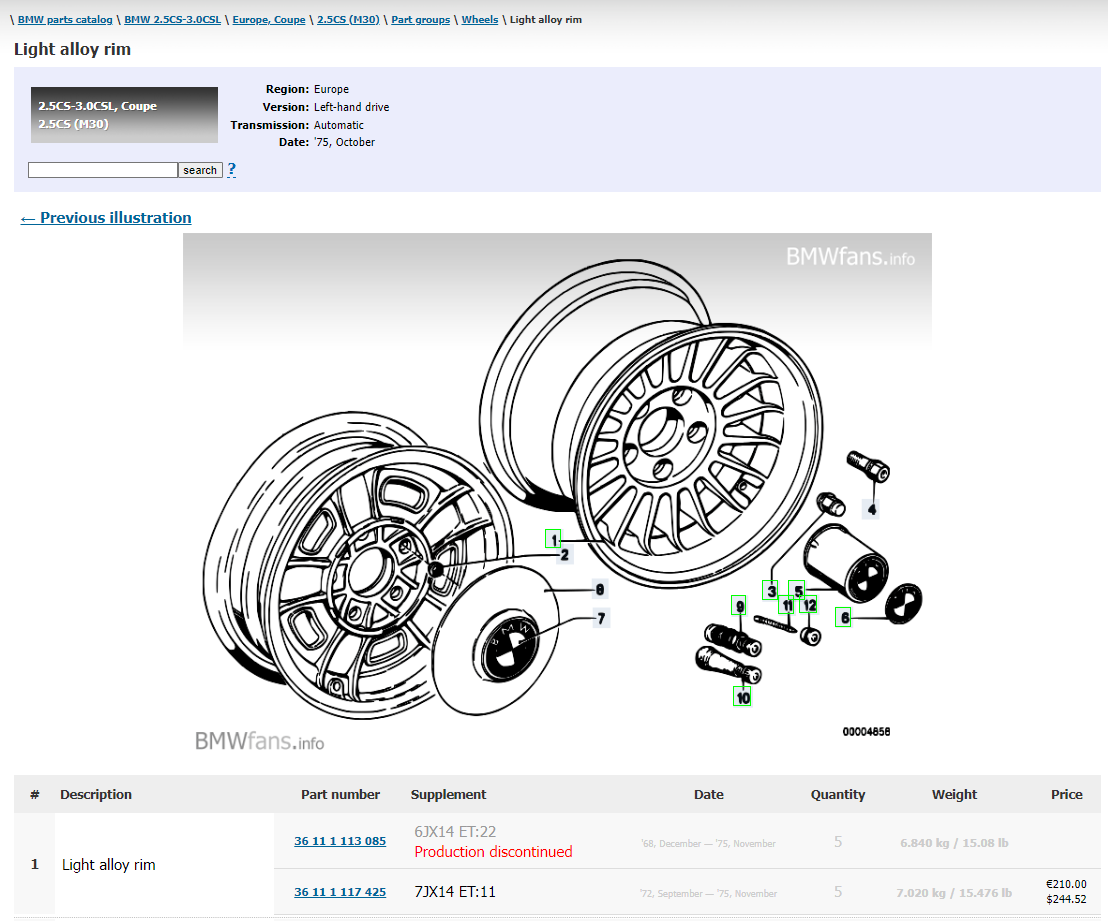The width and height of the screenshot is (1108, 921).
Task: Go to BMW 2.5CS-3.0CSL breadcrumb
Action: point(172,20)
